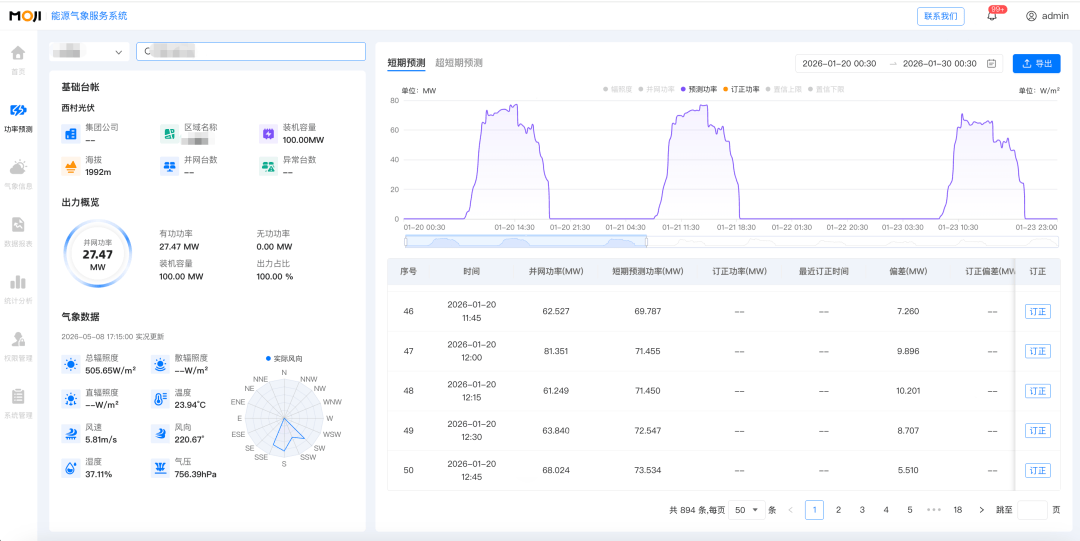
Task: Click the calendar icon in date range
Action: click(991, 63)
